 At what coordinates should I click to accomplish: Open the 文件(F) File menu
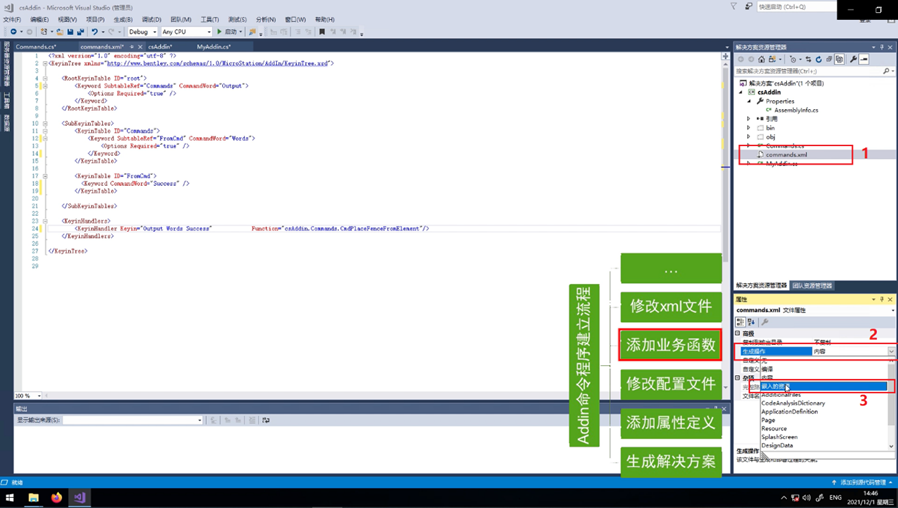click(x=12, y=19)
